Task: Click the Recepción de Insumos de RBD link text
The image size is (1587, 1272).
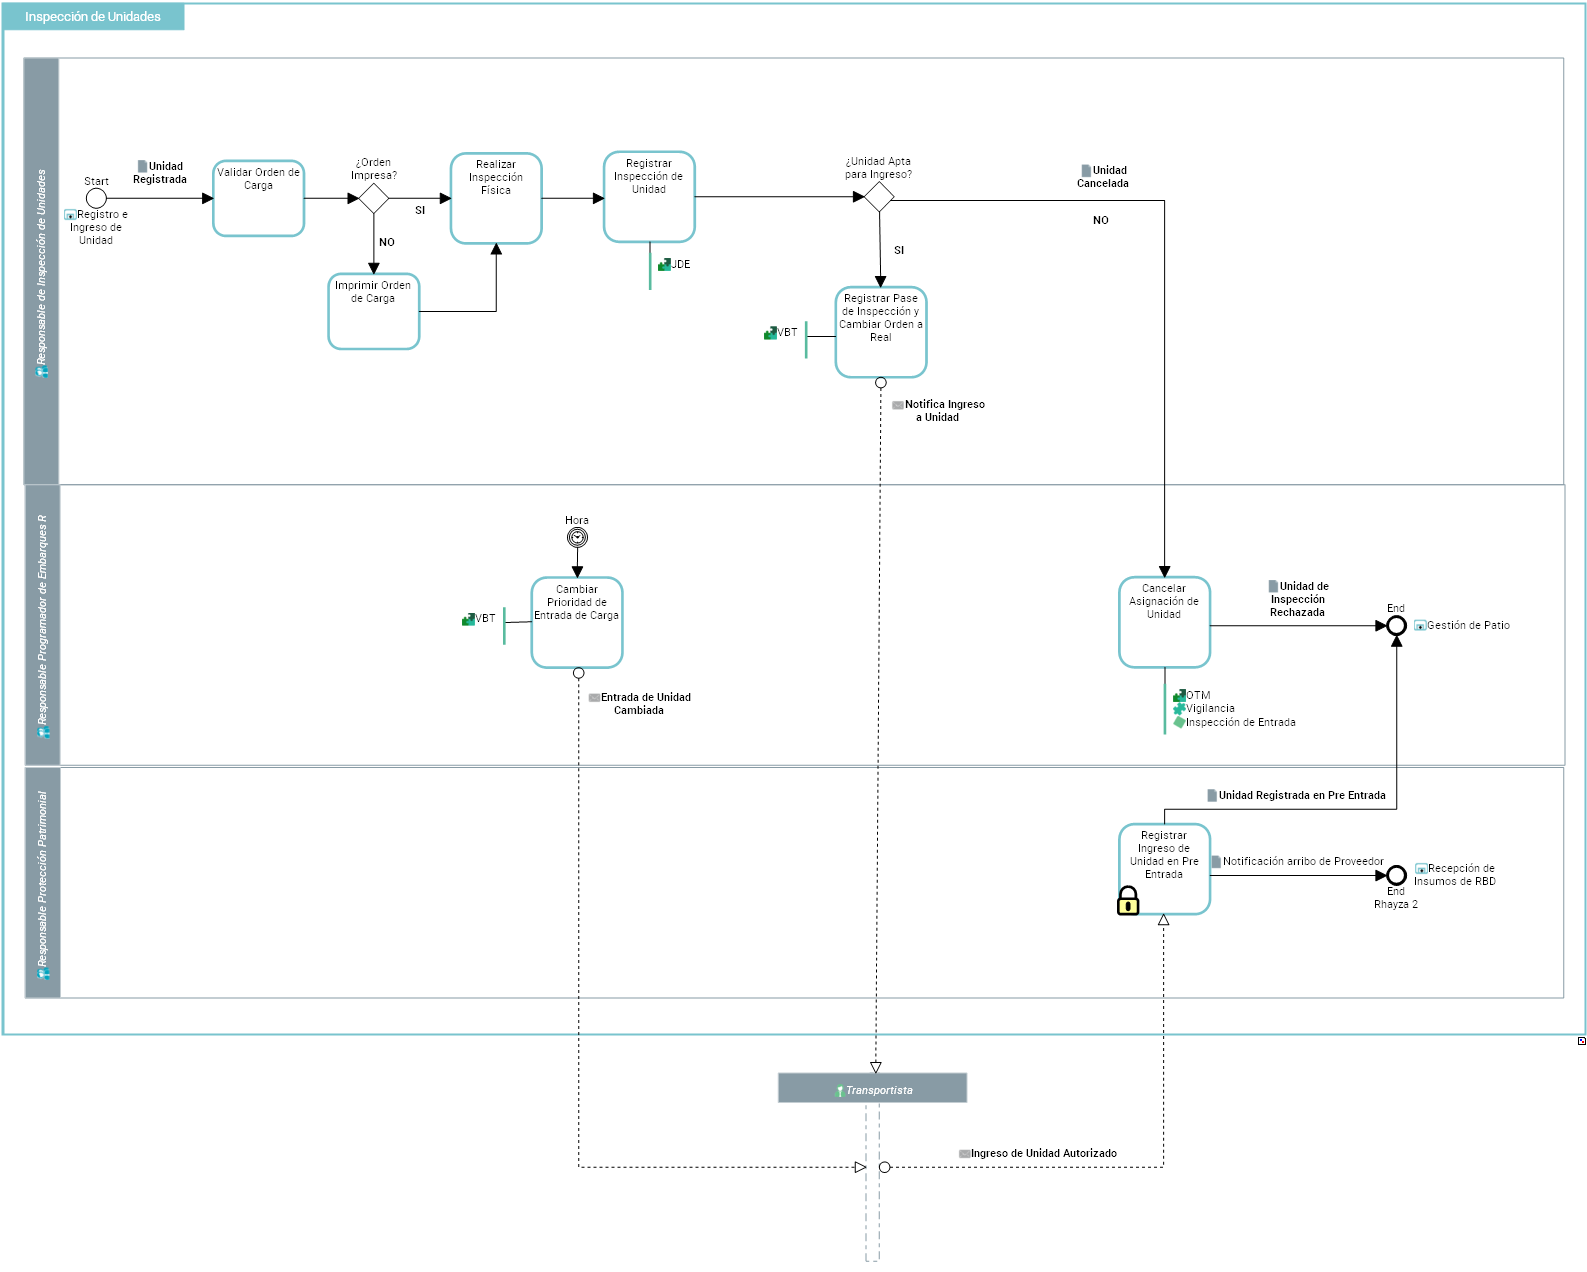Action: click(x=1455, y=875)
